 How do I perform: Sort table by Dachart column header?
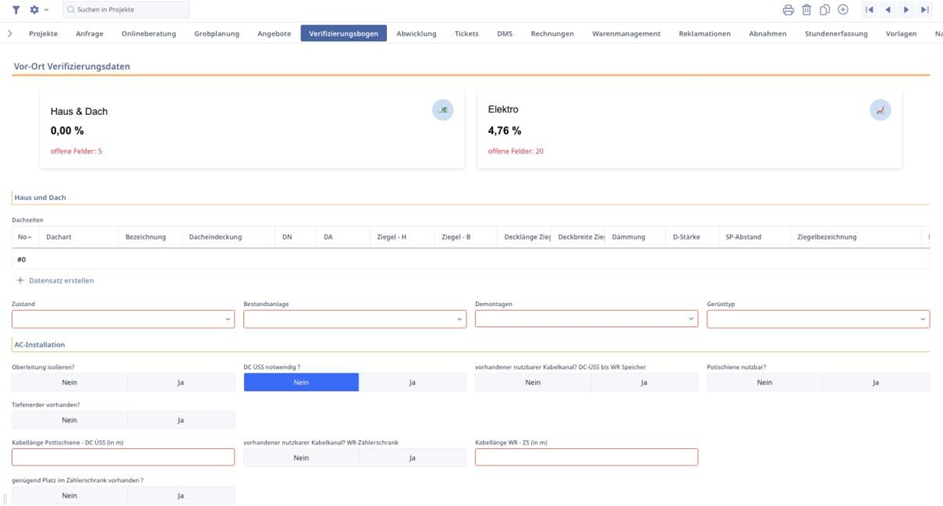[x=59, y=237]
